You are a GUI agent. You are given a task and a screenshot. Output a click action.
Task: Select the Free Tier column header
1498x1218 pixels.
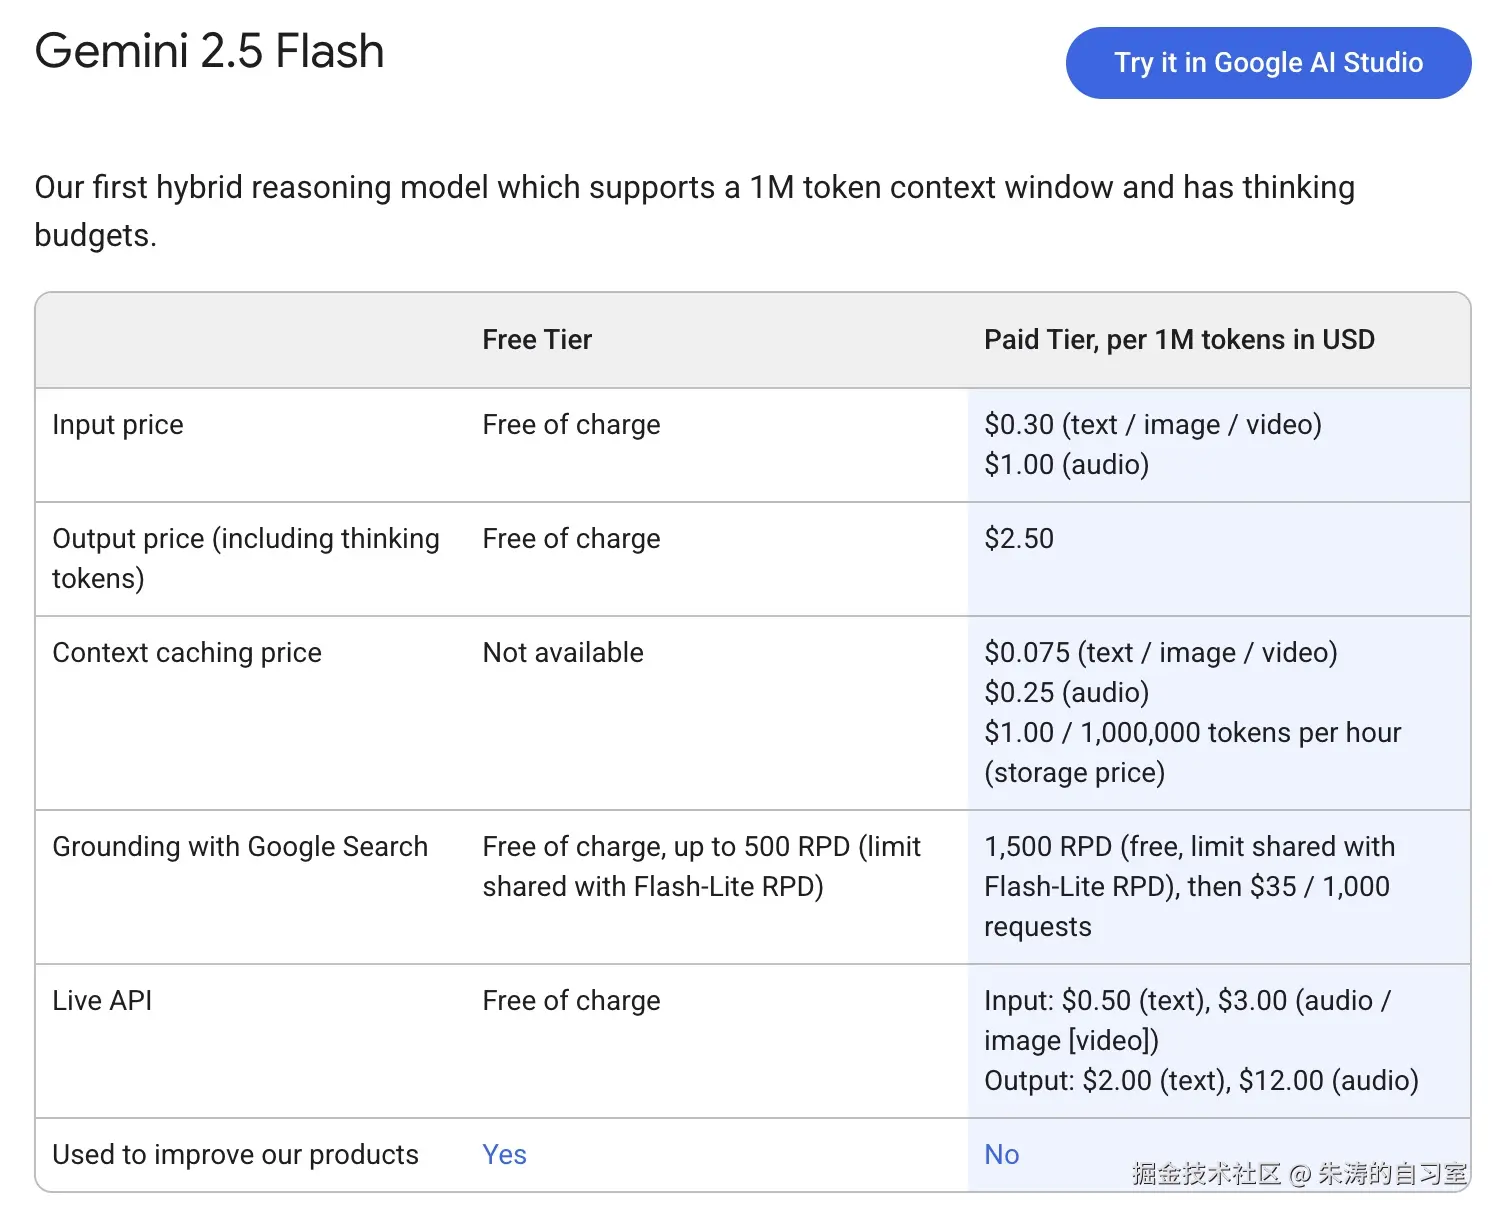(537, 340)
